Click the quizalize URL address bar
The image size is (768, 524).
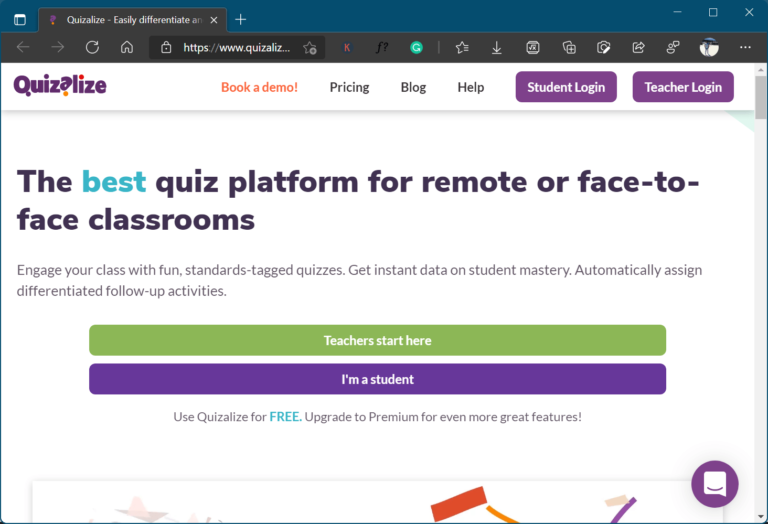point(237,48)
